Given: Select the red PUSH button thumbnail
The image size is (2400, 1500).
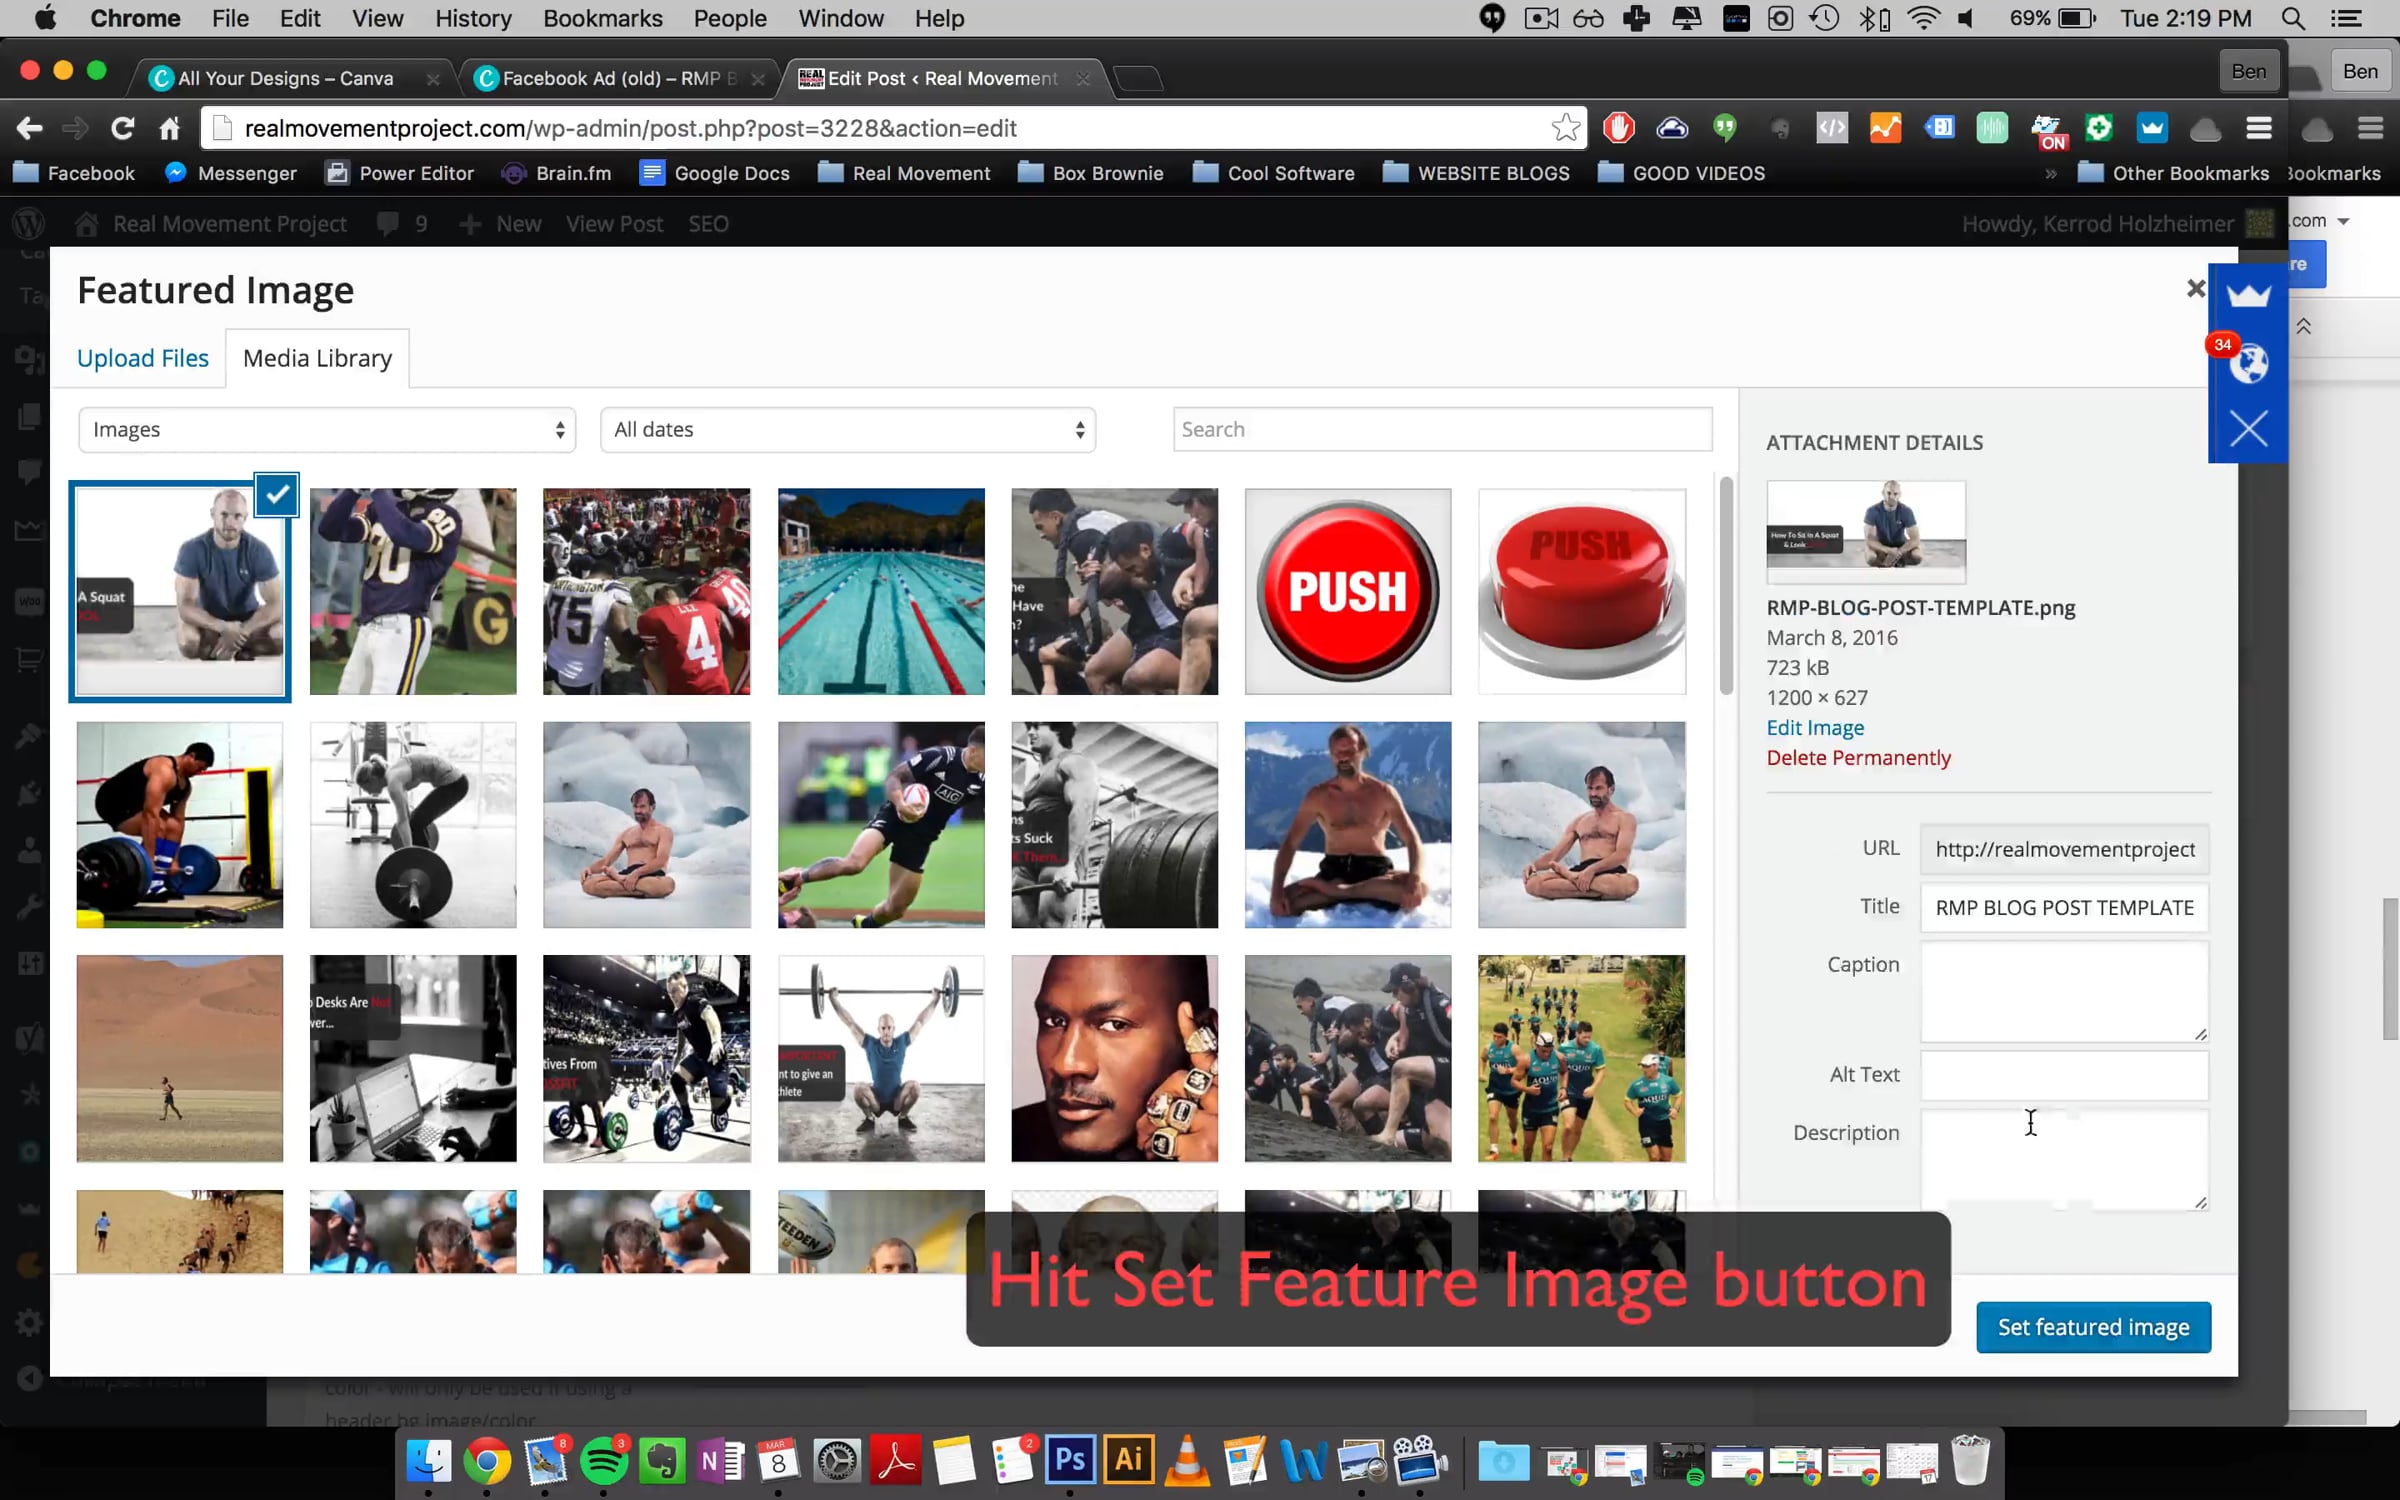Looking at the screenshot, I should click(x=1347, y=591).
